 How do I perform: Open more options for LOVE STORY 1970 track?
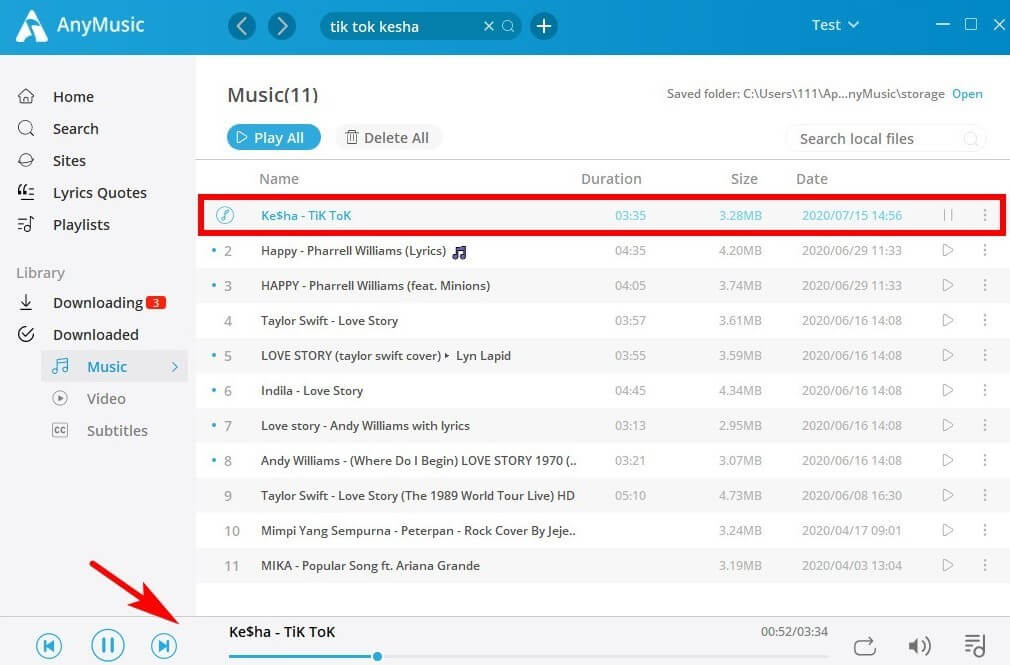coord(985,460)
